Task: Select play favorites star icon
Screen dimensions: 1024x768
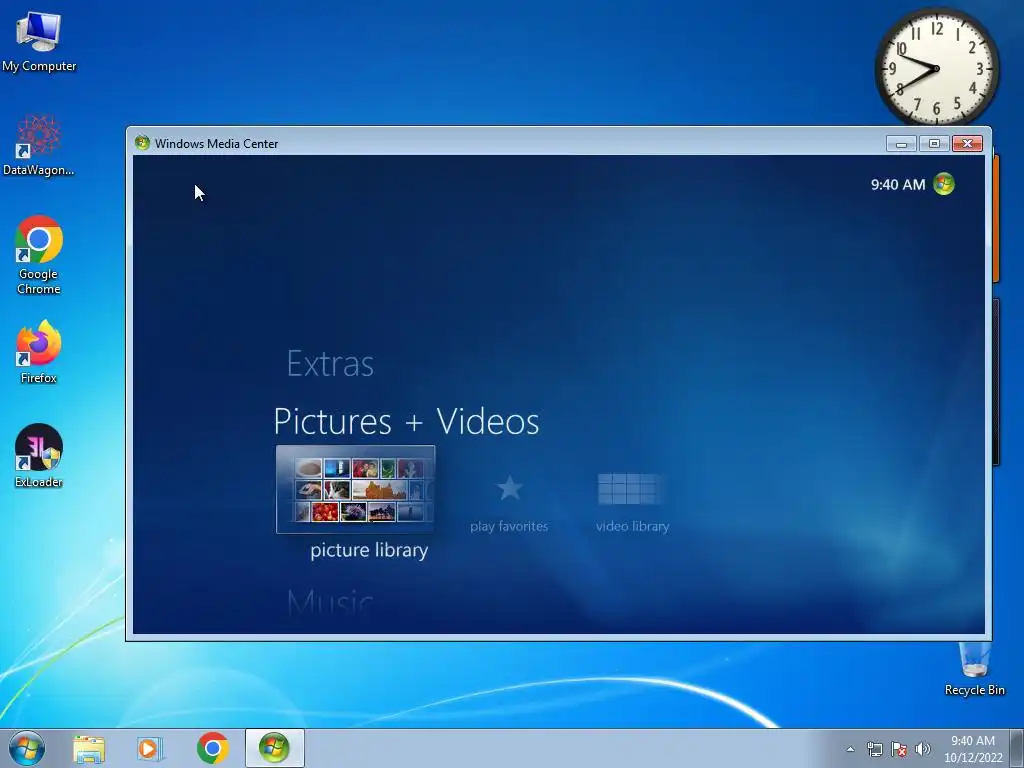Action: (509, 488)
